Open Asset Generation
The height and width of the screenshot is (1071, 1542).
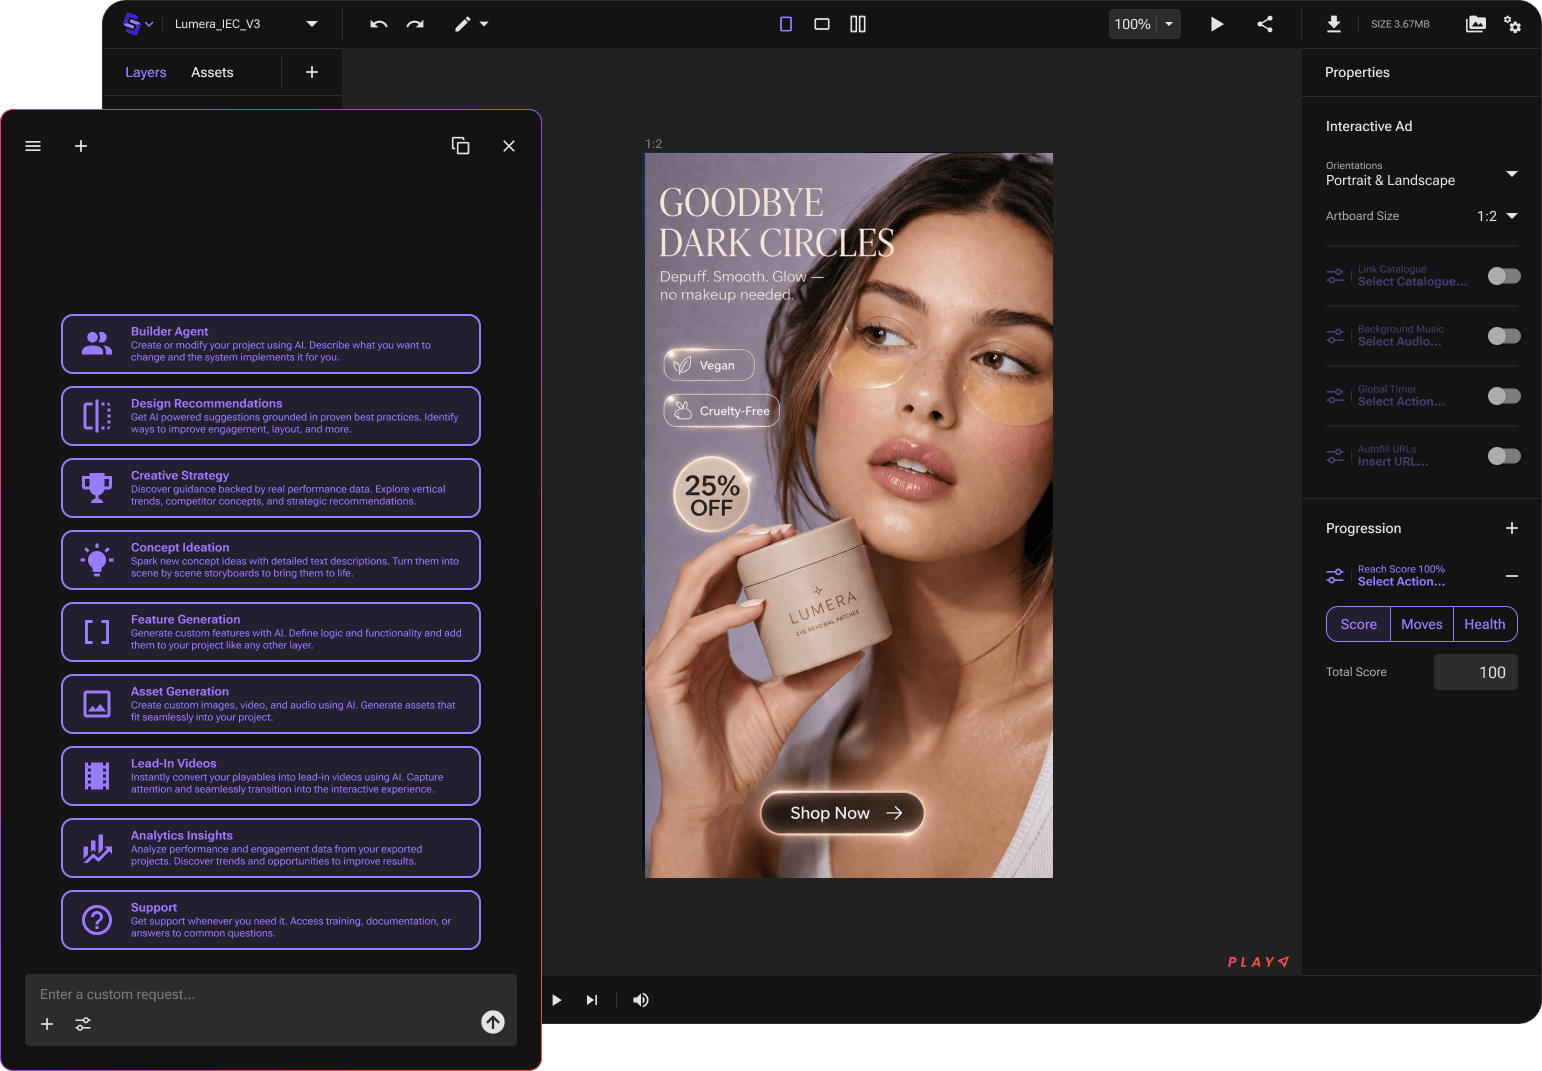coord(271,704)
